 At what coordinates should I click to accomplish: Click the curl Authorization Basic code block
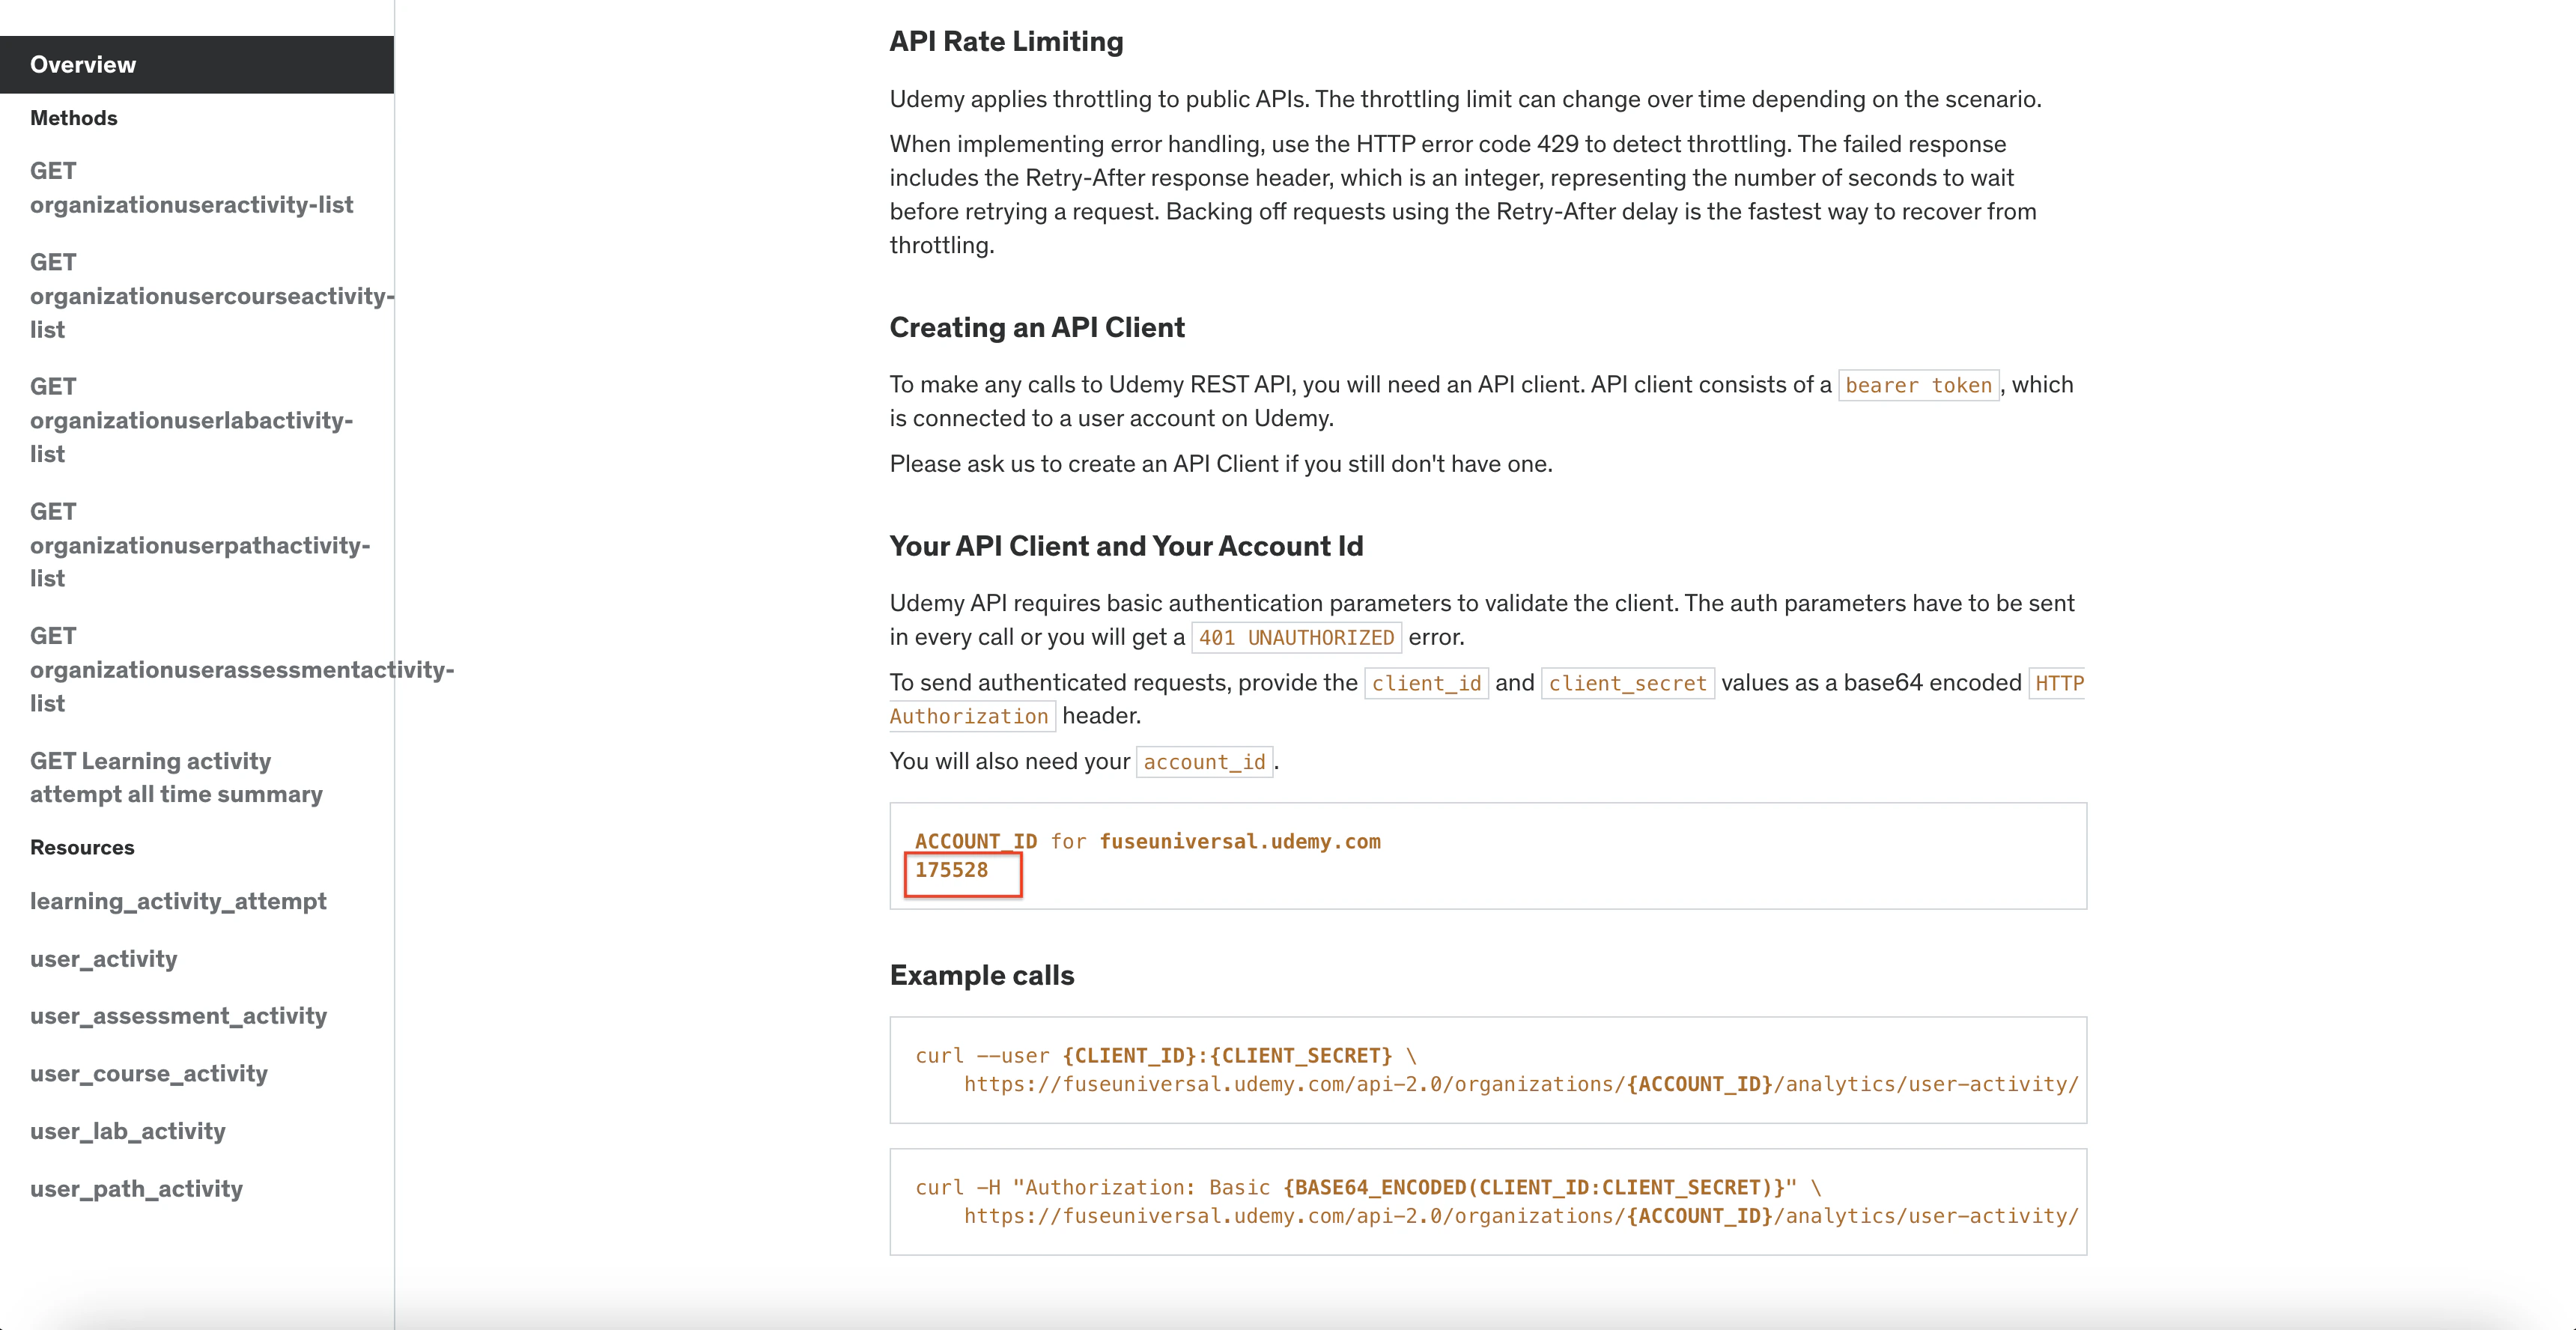click(x=1487, y=1202)
